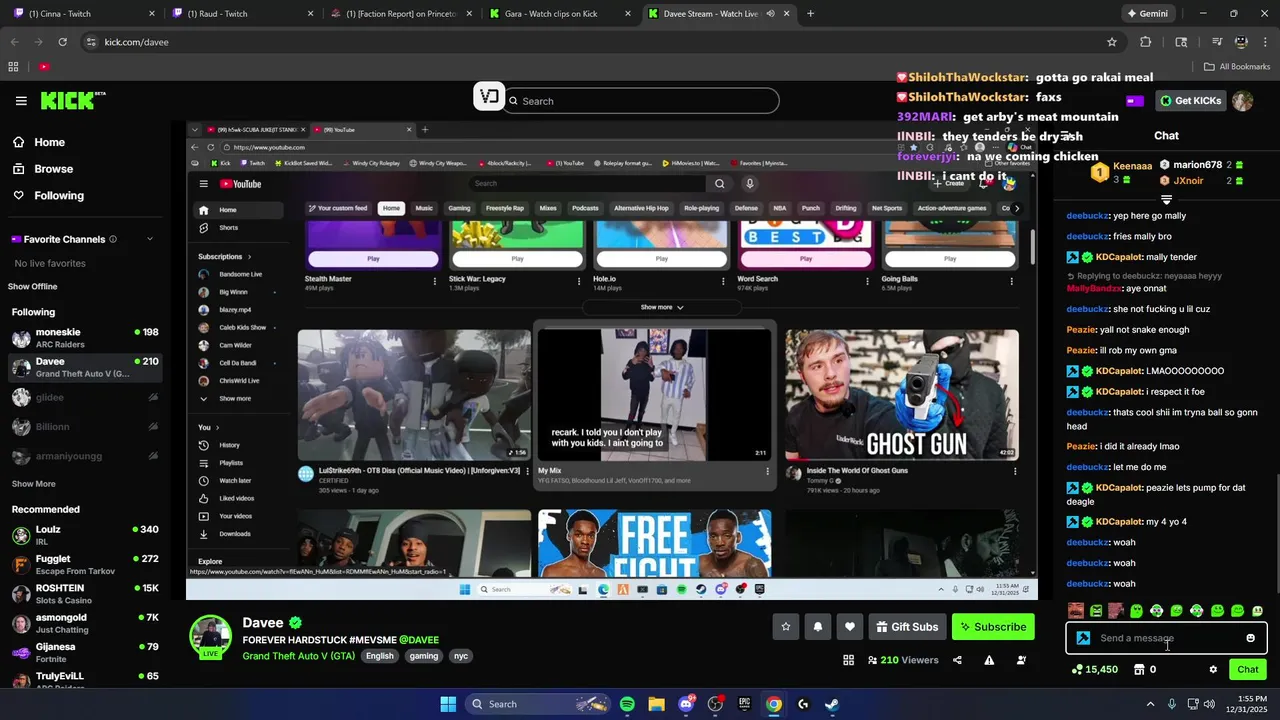
Task: Open recommended channel Fugglet
Action: coord(85,565)
